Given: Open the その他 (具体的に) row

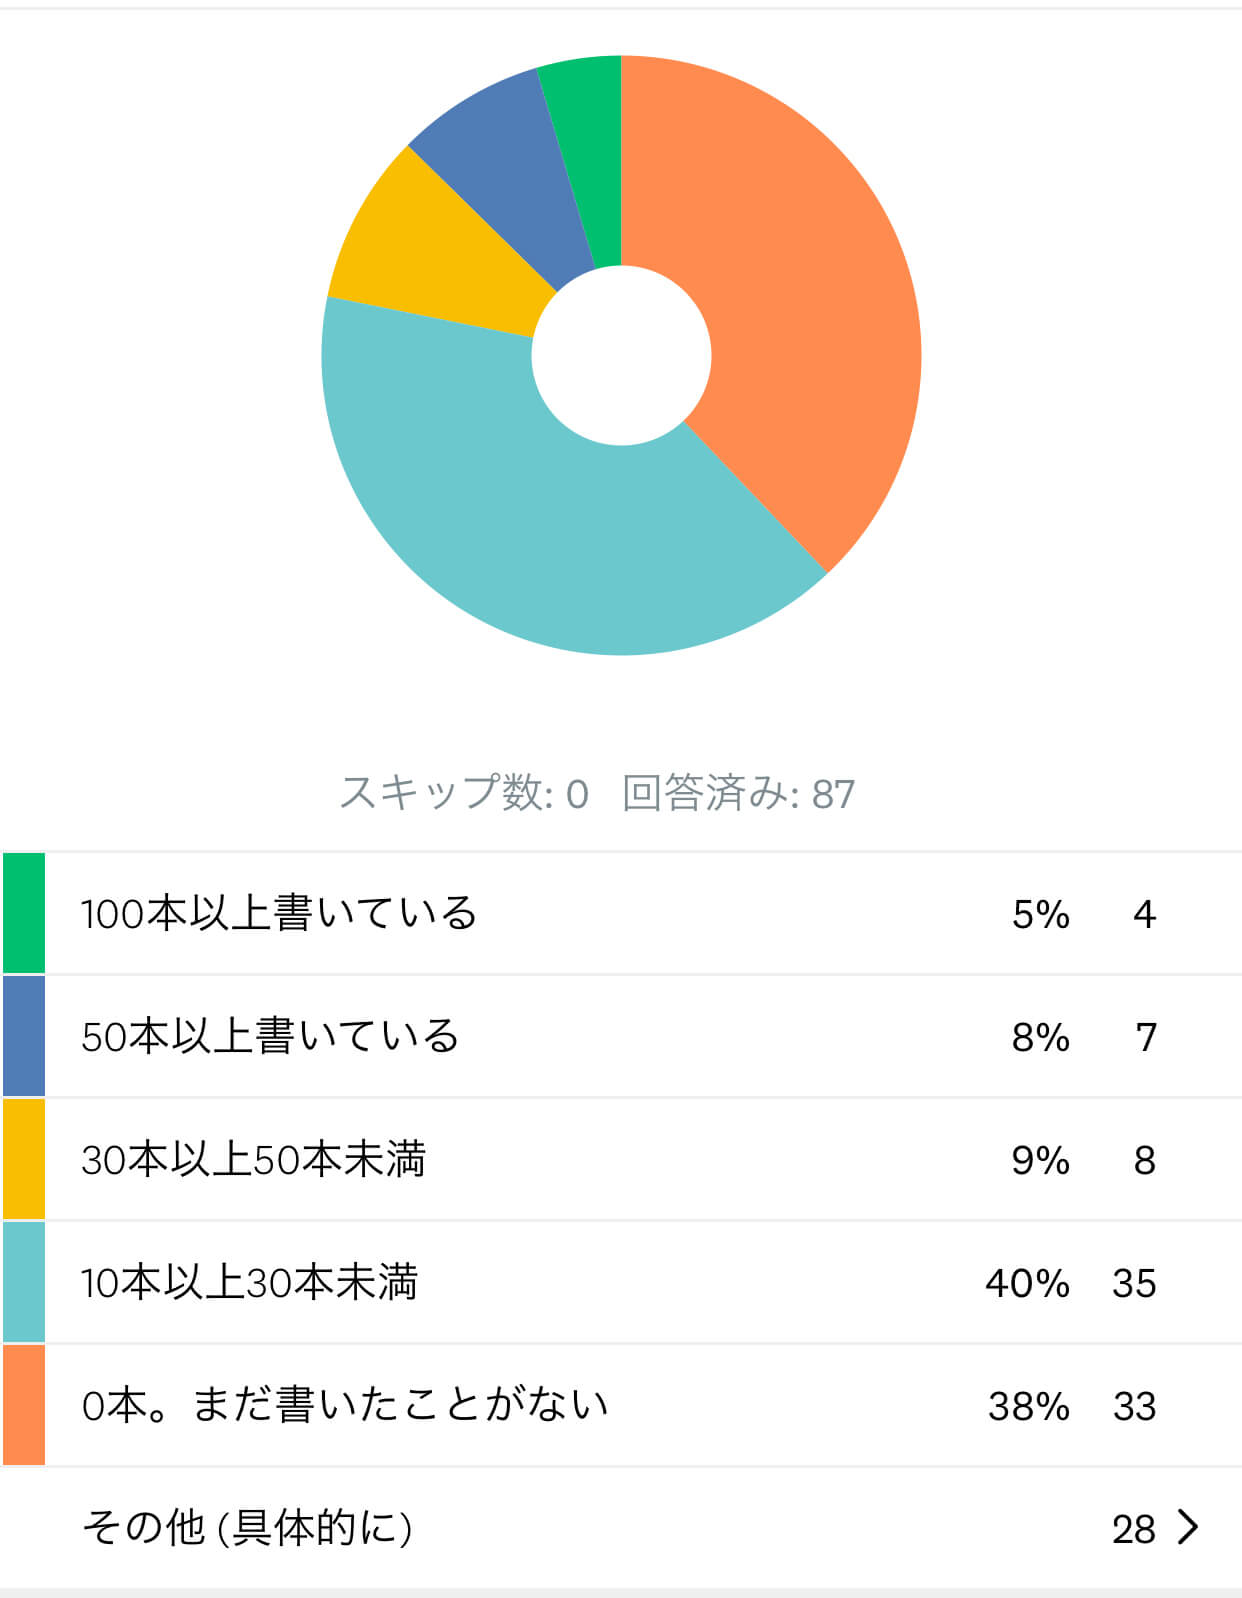Looking at the screenshot, I should [x=621, y=1527].
